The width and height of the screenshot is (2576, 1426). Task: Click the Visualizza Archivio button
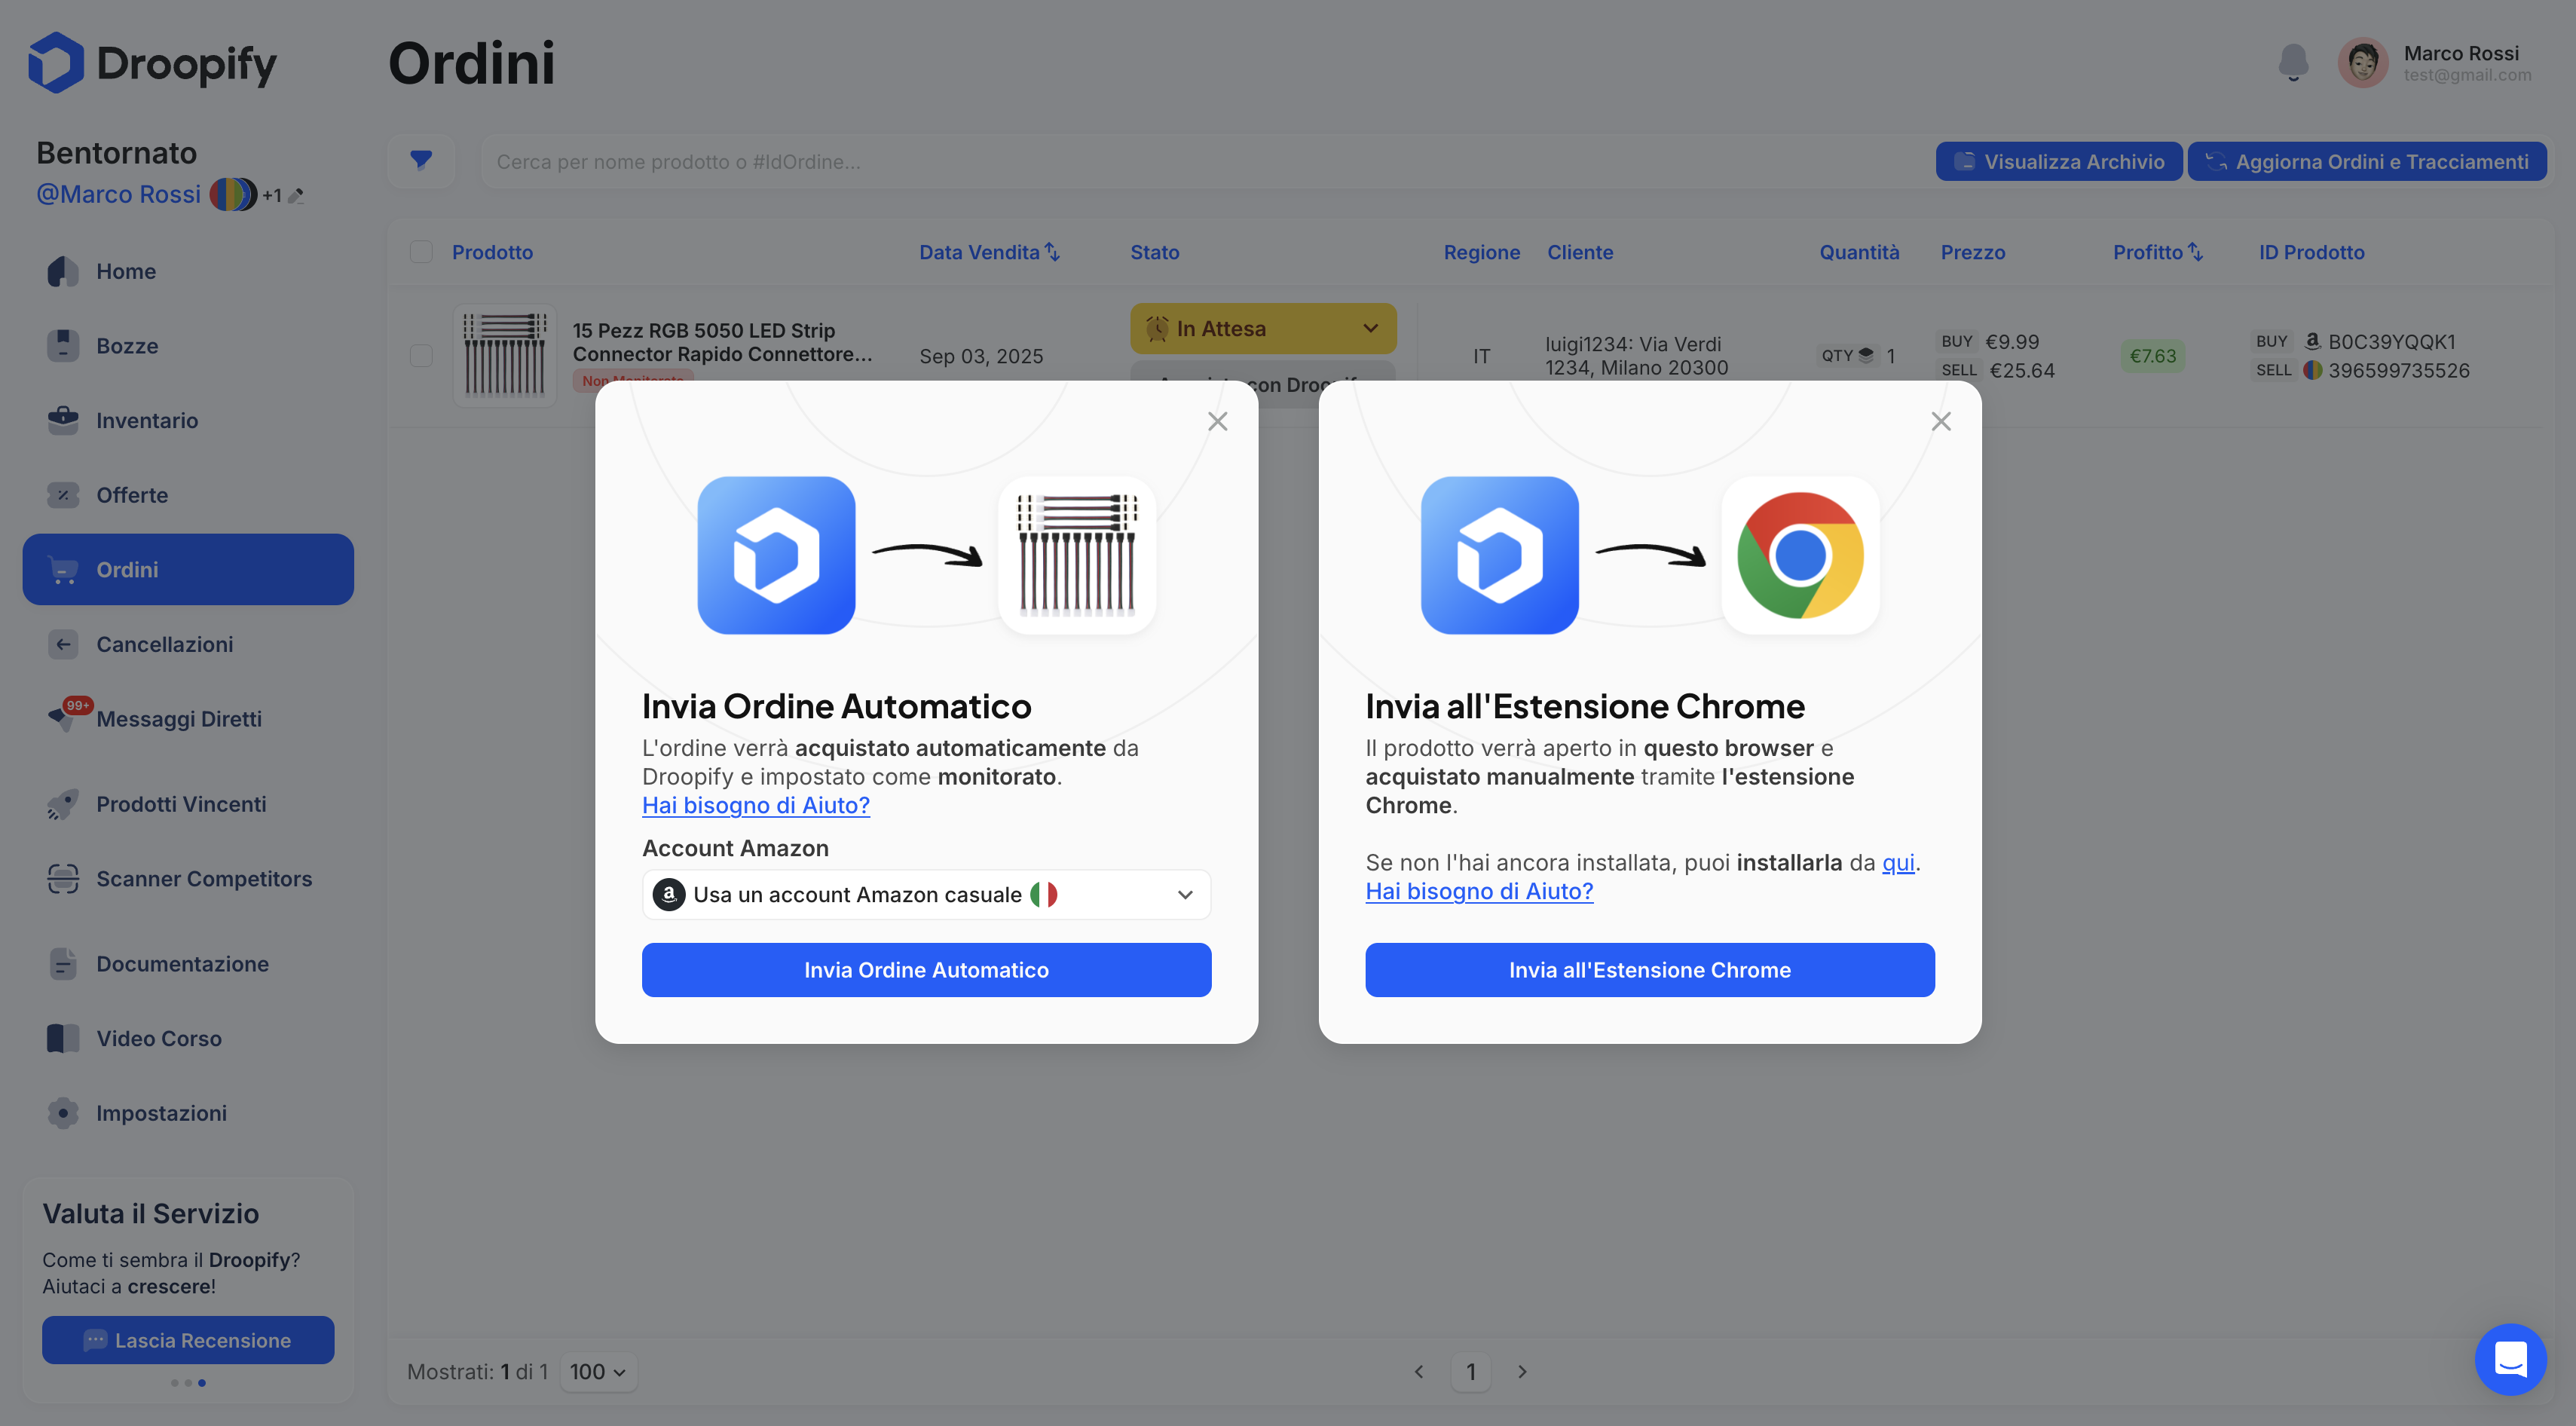coord(2059,161)
